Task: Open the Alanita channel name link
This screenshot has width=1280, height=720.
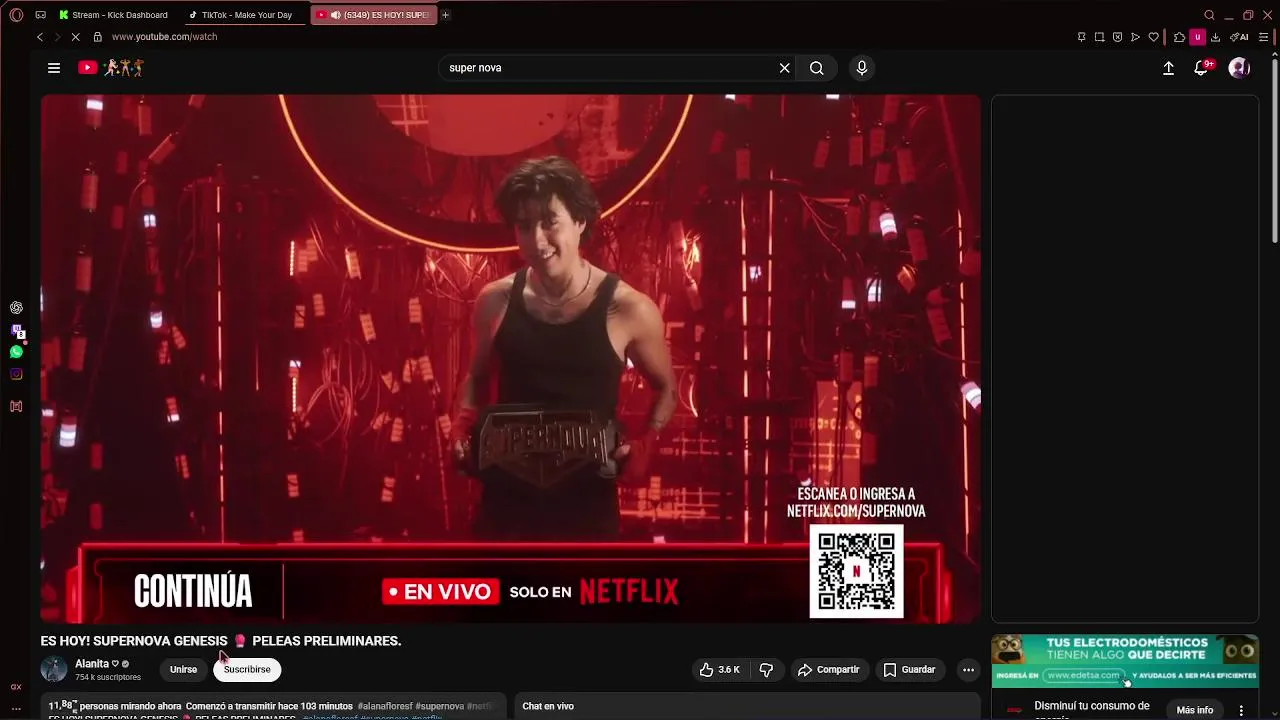Action: pos(92,664)
